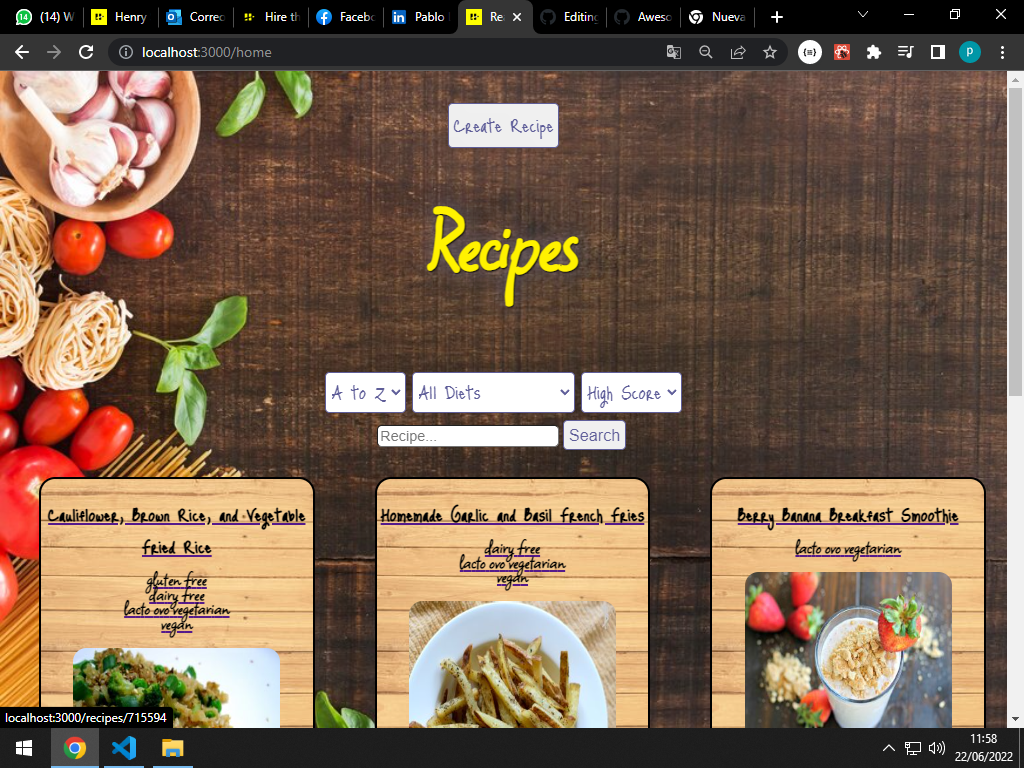This screenshot has height=768, width=1024.
Task: Share this page icon
Action: (738, 52)
